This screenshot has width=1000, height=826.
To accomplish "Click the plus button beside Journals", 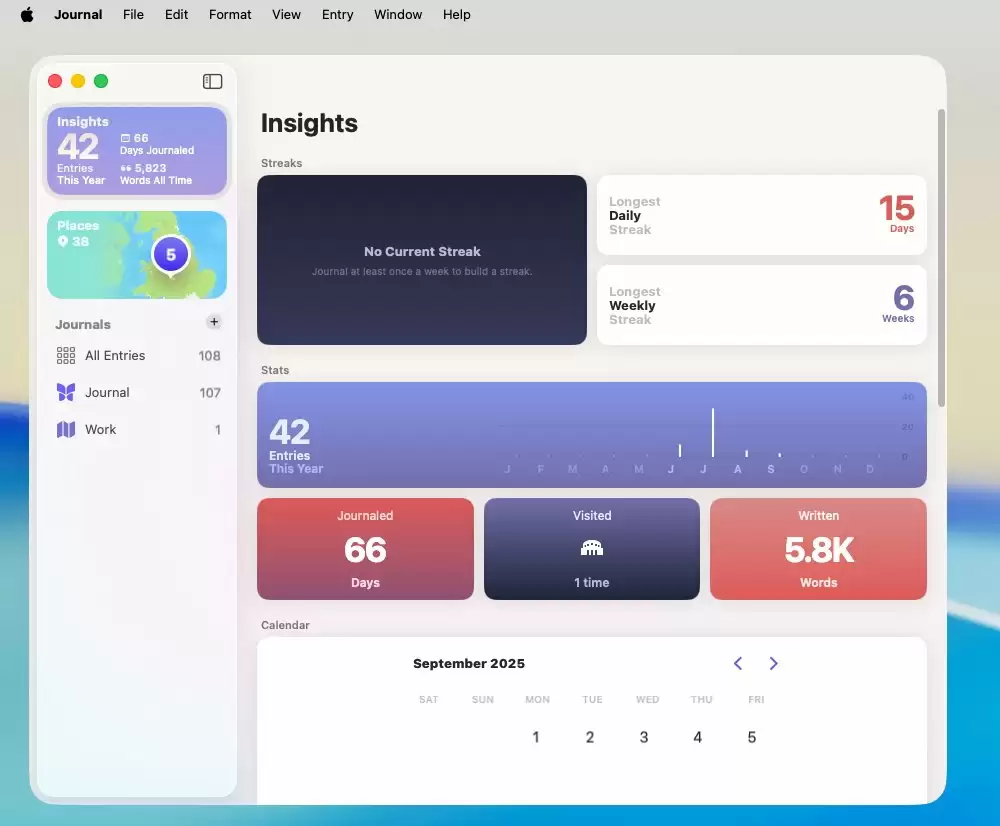I will (214, 322).
